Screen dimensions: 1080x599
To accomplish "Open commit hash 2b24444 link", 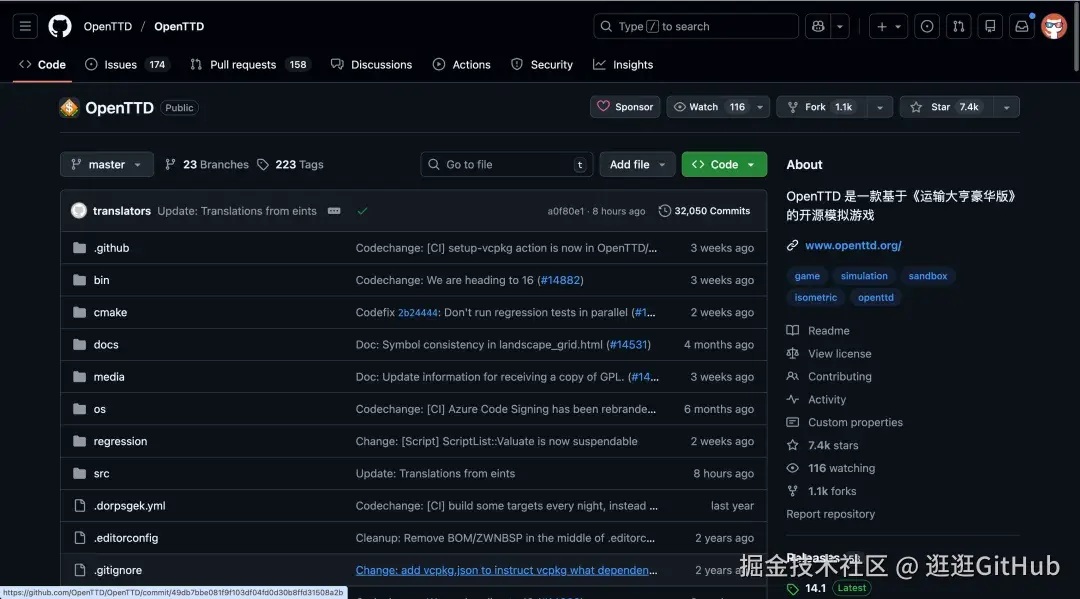I will pyautogui.click(x=417, y=313).
